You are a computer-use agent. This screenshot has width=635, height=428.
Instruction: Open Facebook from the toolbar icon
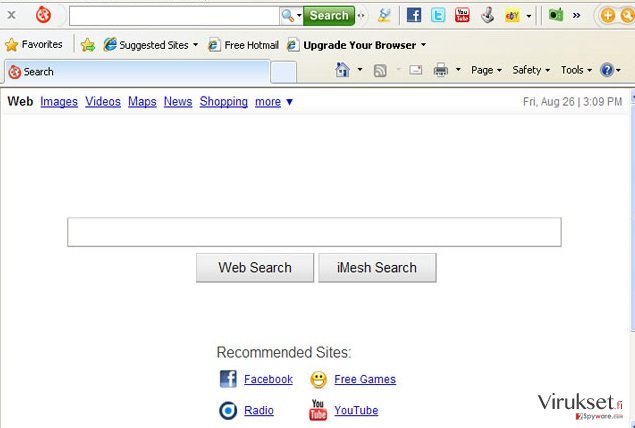point(414,15)
